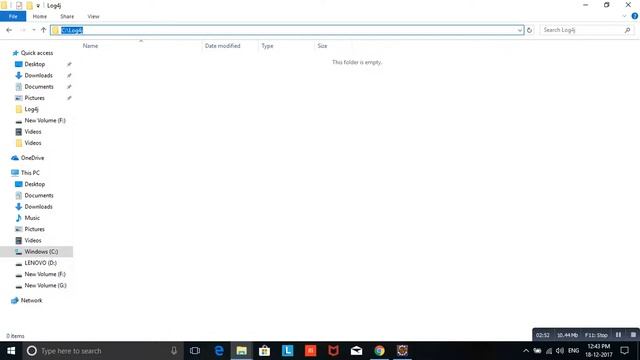640x360 pixels.
Task: Select Quick access in the navigation pane
Action: 37,53
